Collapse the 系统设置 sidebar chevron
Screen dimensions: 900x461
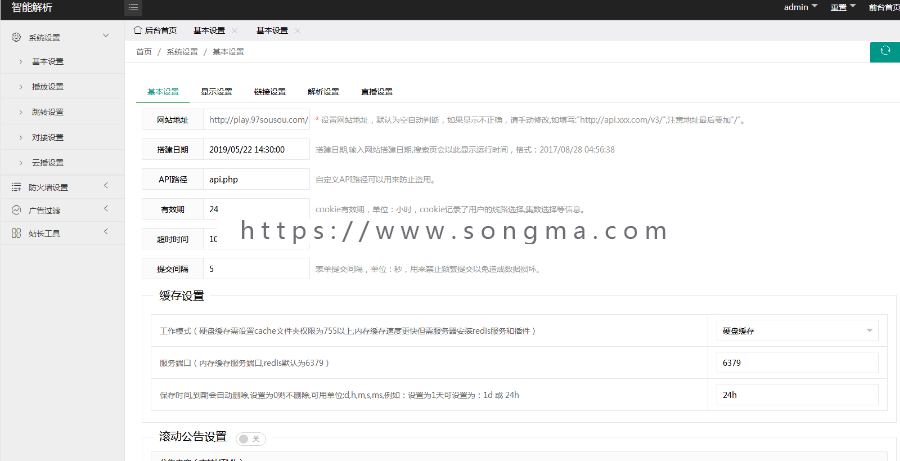[x=106, y=36]
